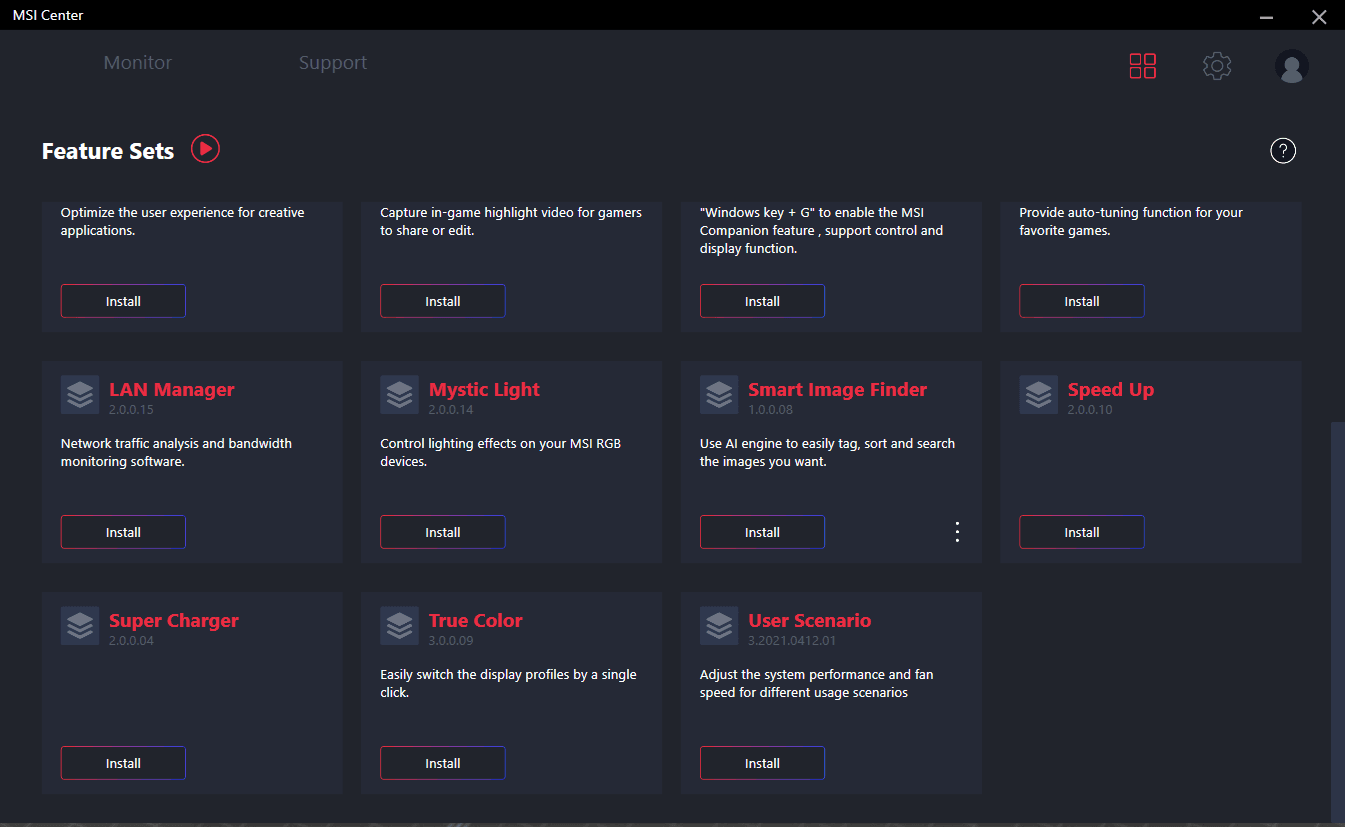Install the in-game highlight capture feature
The height and width of the screenshot is (827, 1345).
pyautogui.click(x=443, y=301)
